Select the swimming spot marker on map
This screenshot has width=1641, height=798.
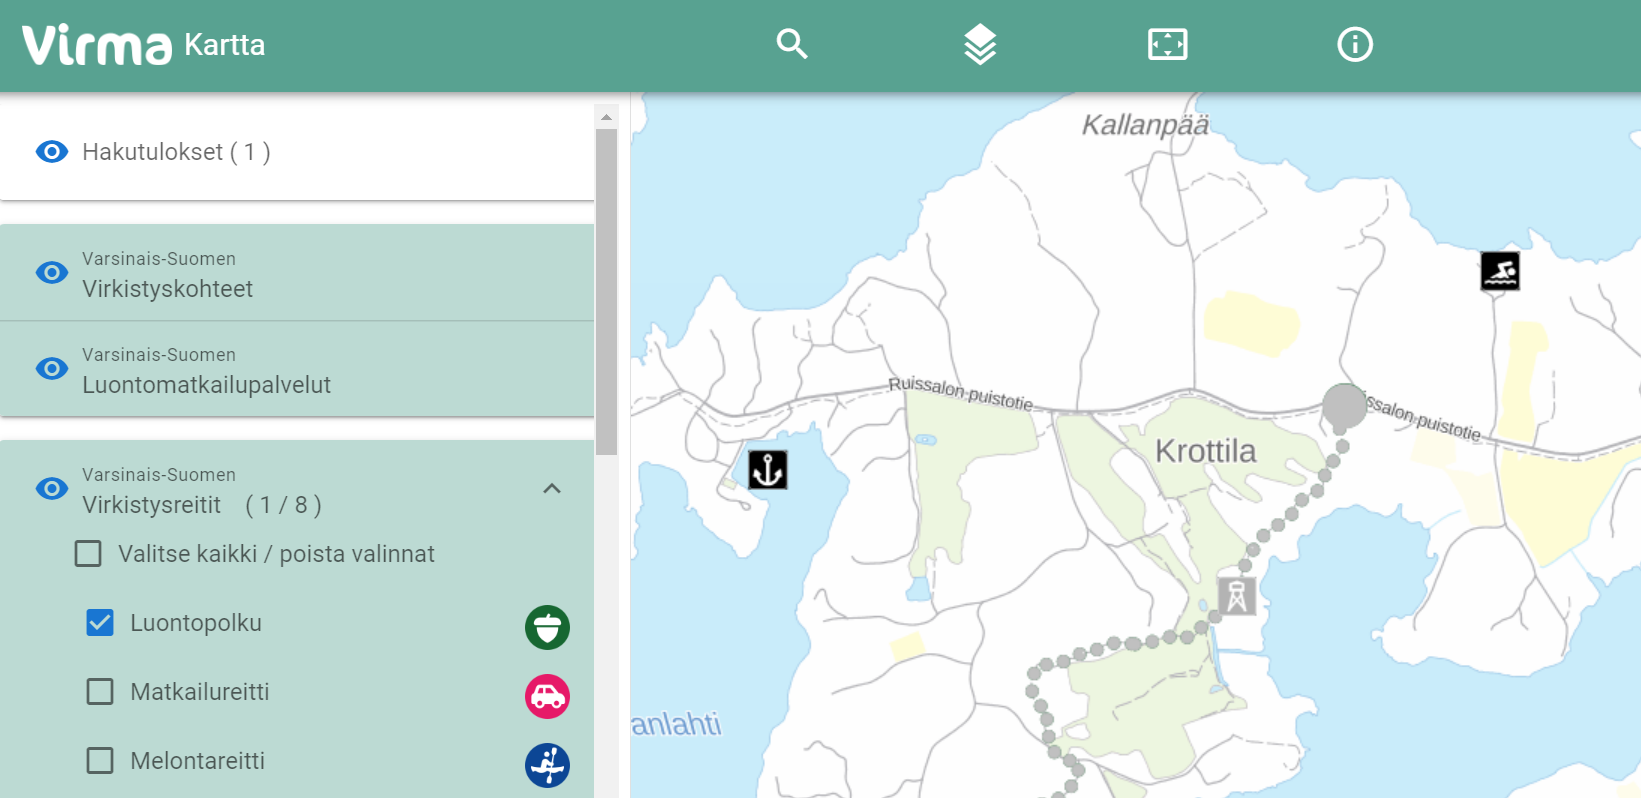click(1500, 270)
